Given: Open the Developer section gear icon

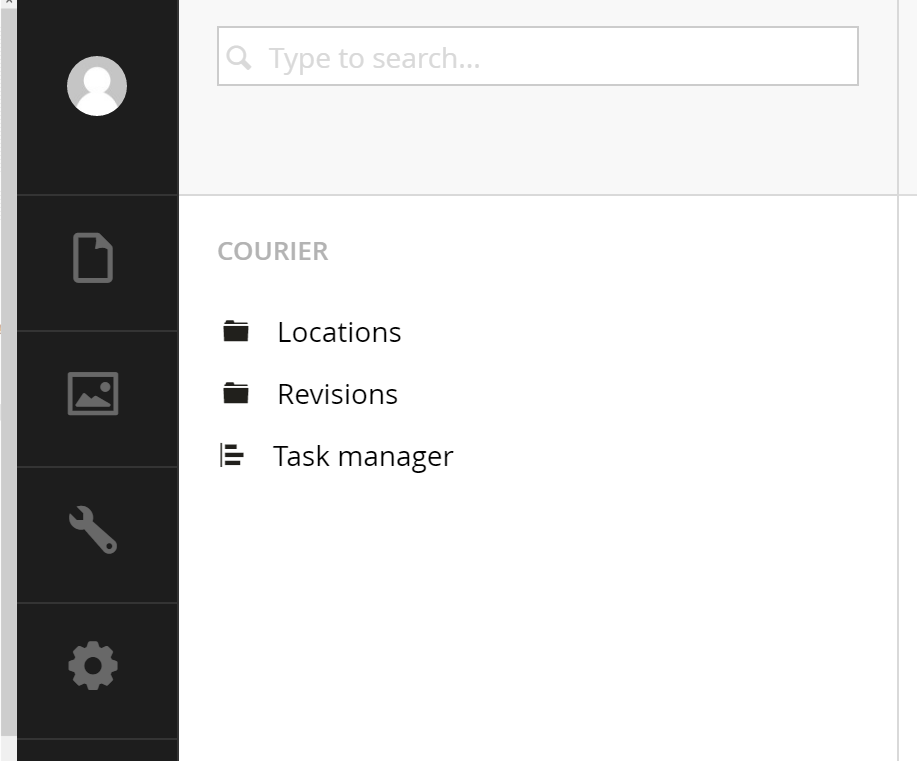Looking at the screenshot, I should [93, 666].
